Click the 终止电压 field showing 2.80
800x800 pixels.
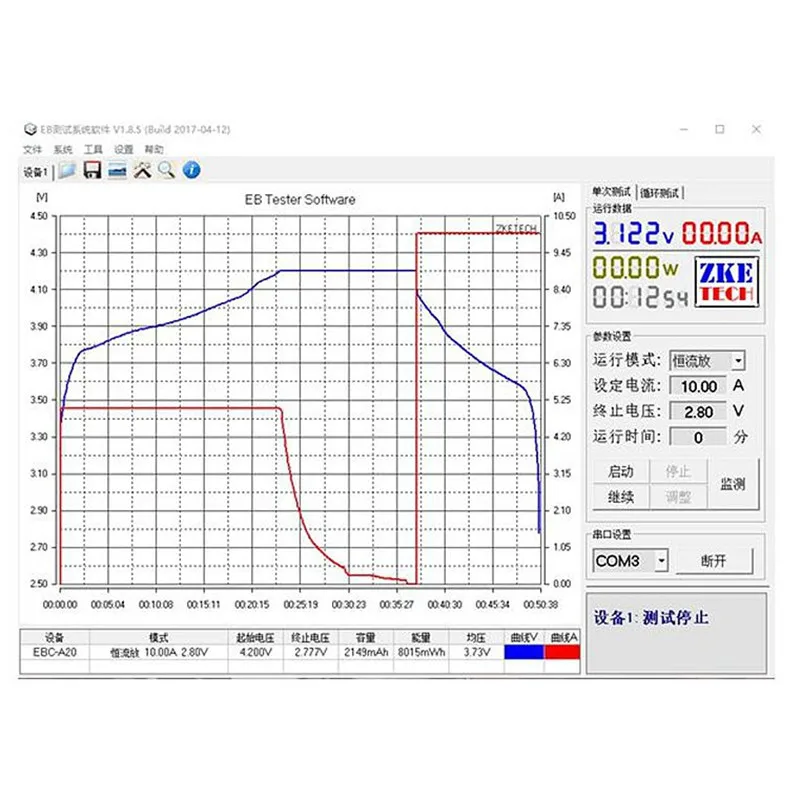[698, 412]
